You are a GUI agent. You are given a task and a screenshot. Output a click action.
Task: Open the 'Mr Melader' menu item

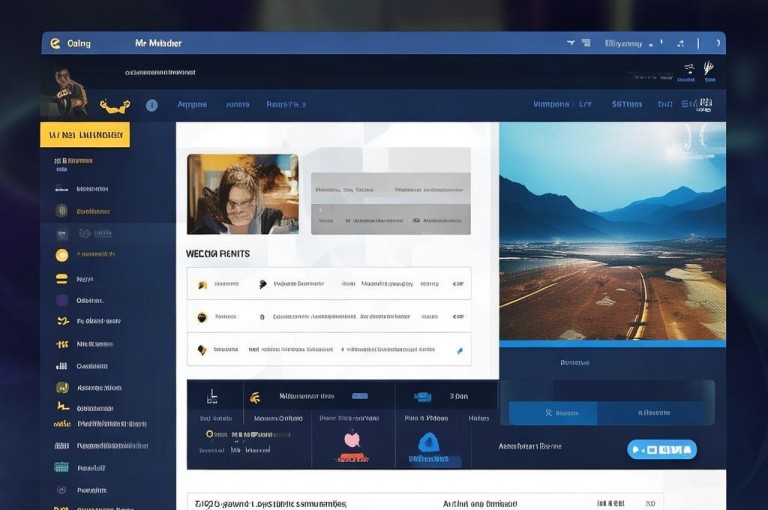158,43
